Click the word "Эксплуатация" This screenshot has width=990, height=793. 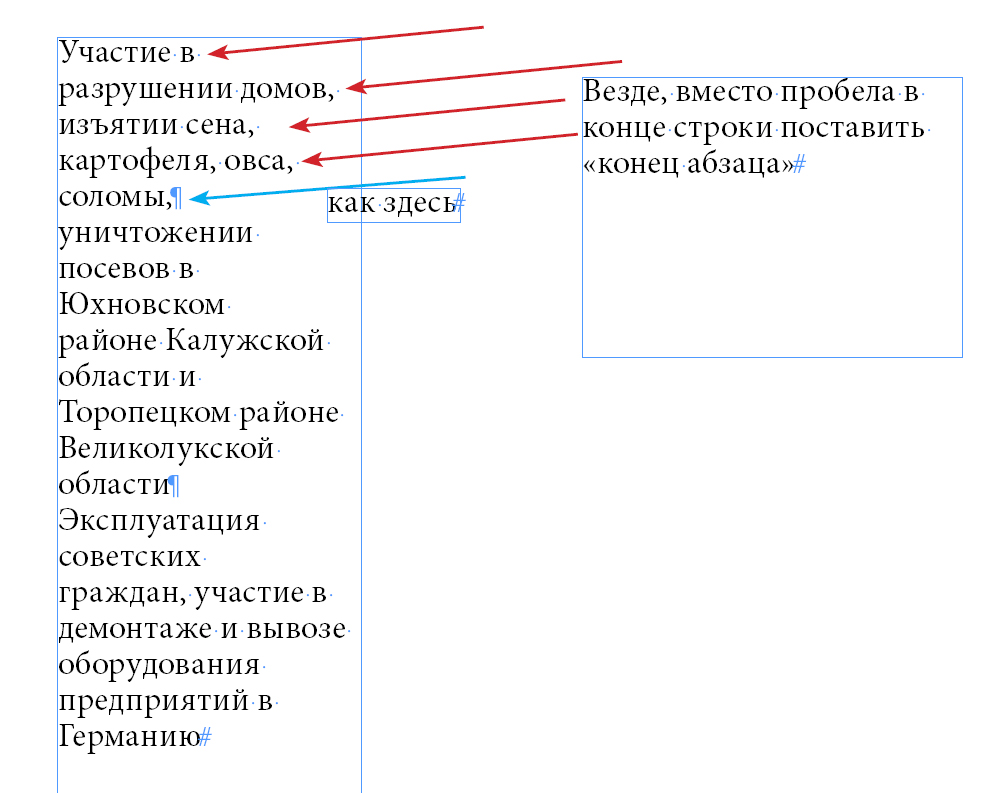point(159,522)
